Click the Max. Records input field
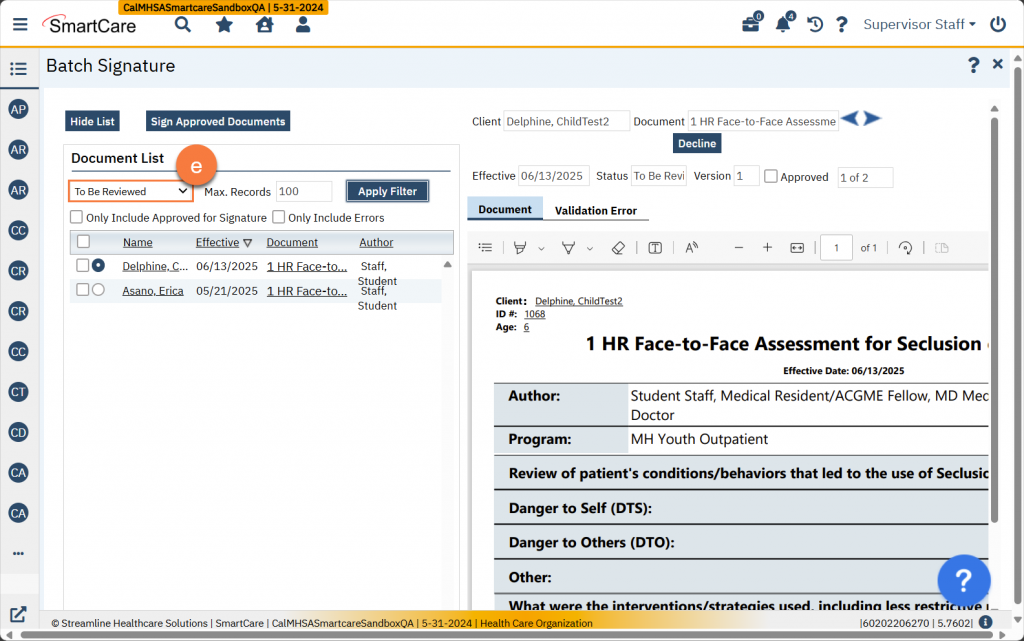 coord(304,191)
